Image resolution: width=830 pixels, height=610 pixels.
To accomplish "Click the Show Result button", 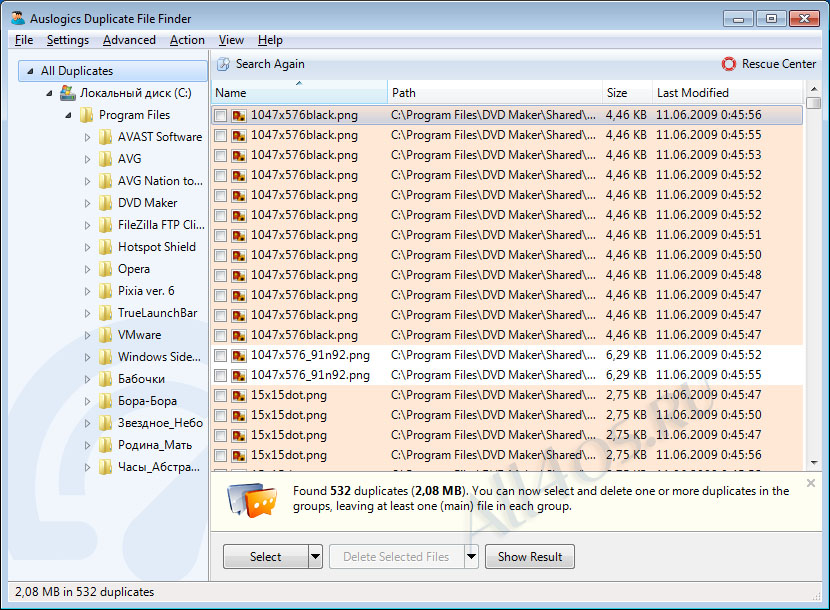I will 530,557.
